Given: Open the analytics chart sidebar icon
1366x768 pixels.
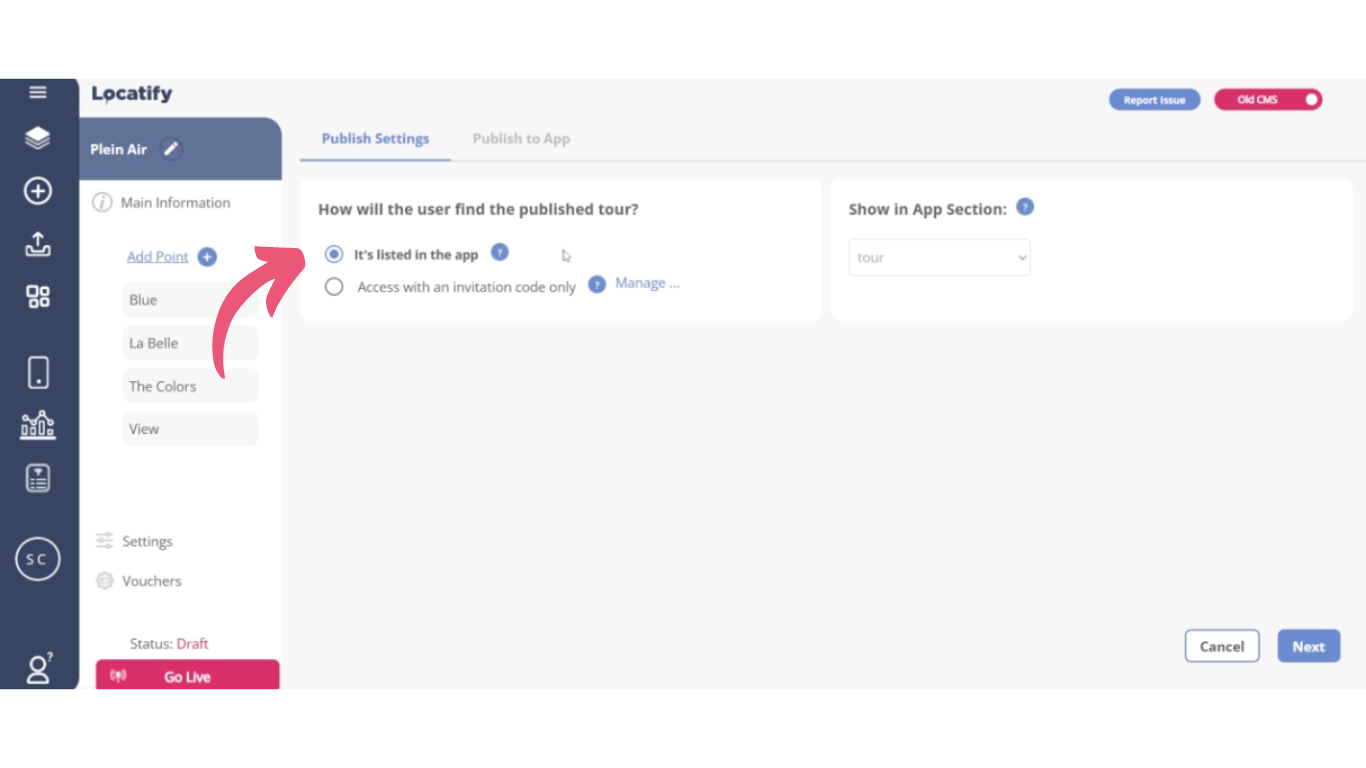Looking at the screenshot, I should pyautogui.click(x=38, y=425).
